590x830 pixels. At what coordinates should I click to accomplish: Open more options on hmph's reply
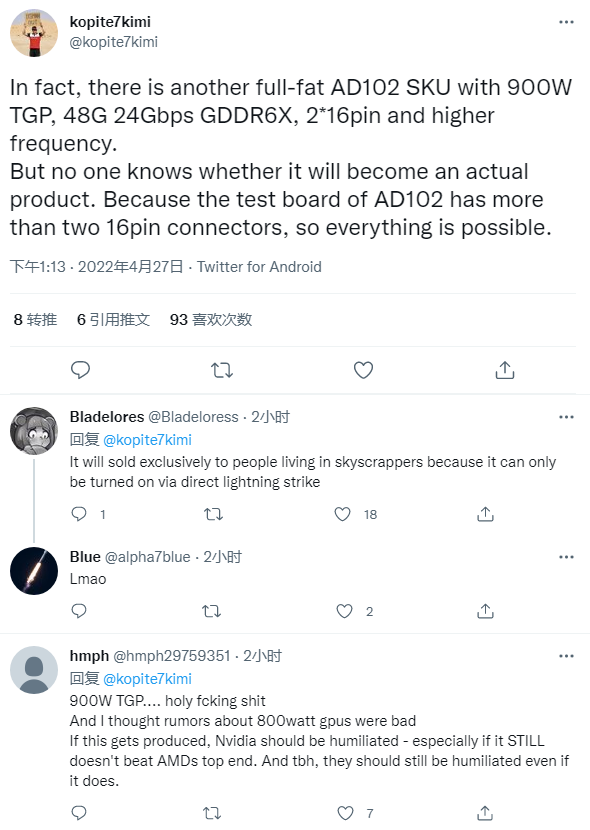tap(566, 656)
